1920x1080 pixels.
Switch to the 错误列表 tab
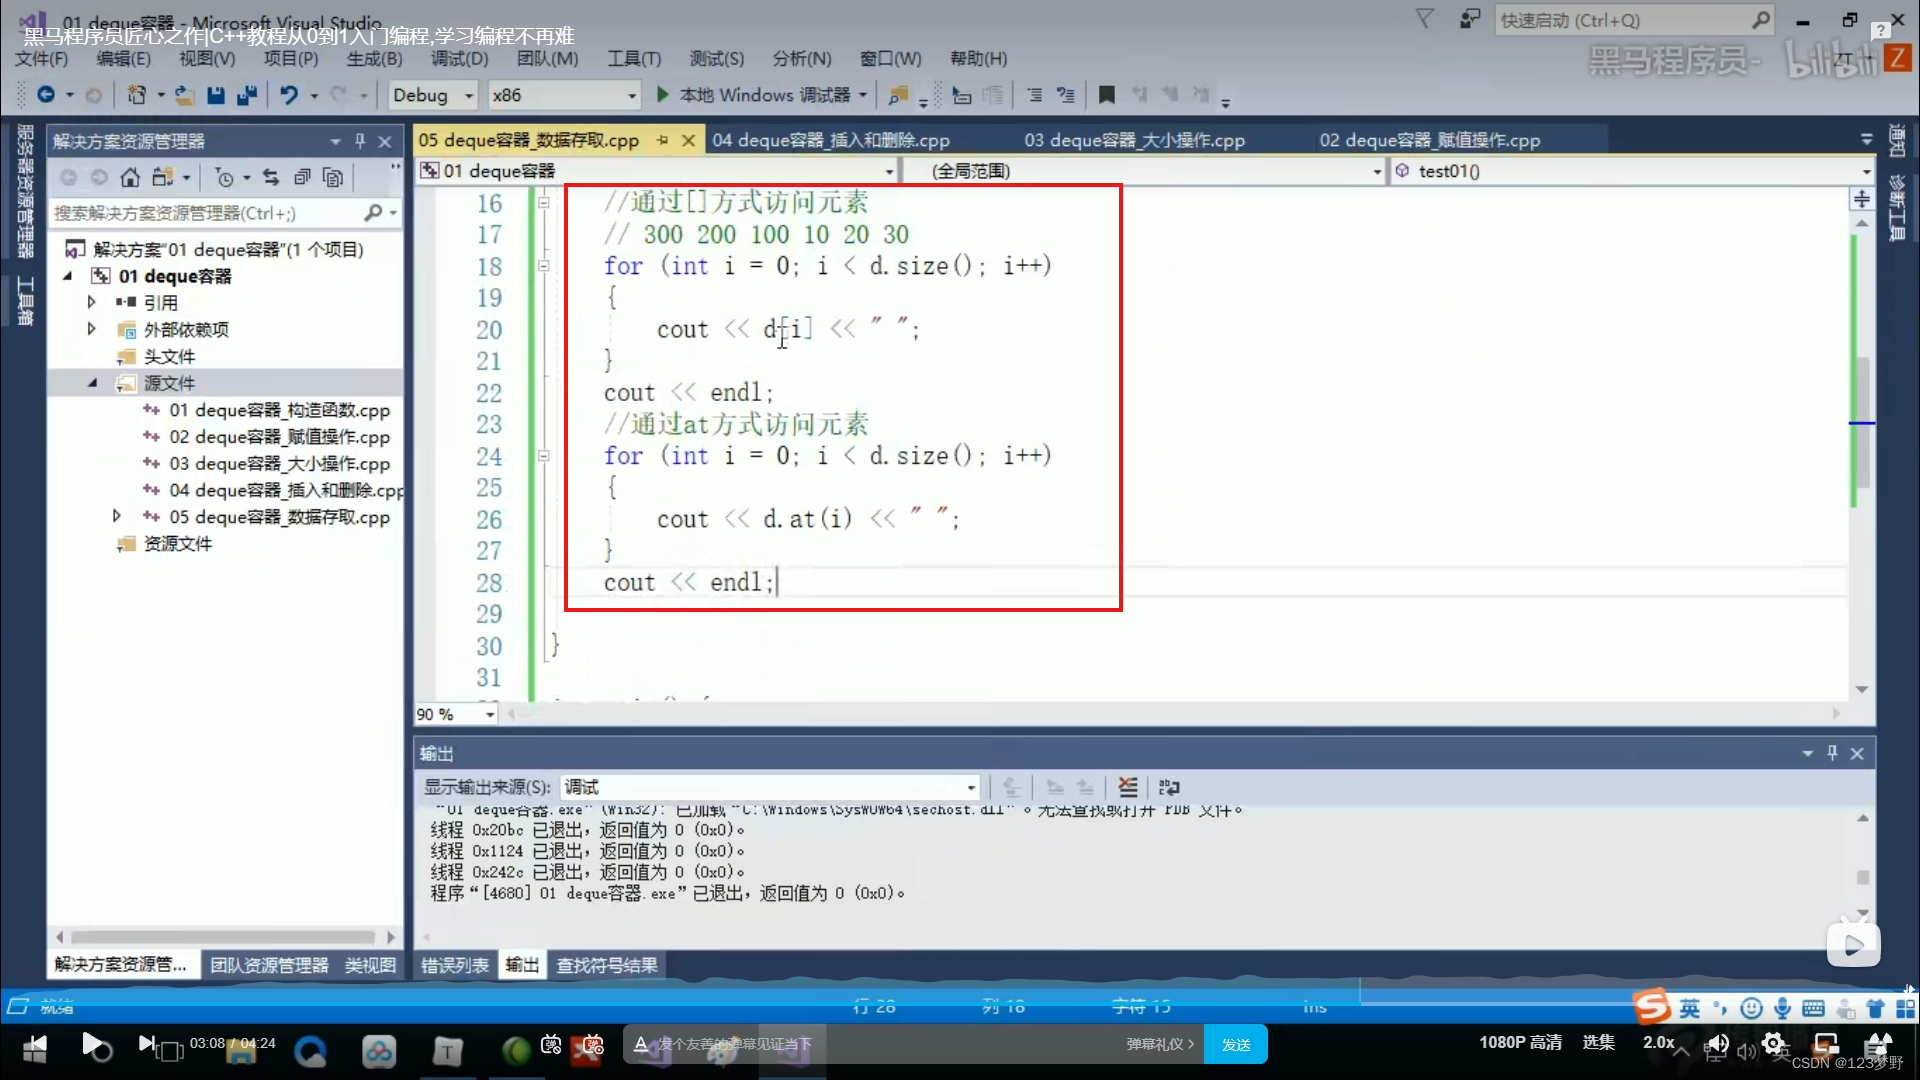455,965
